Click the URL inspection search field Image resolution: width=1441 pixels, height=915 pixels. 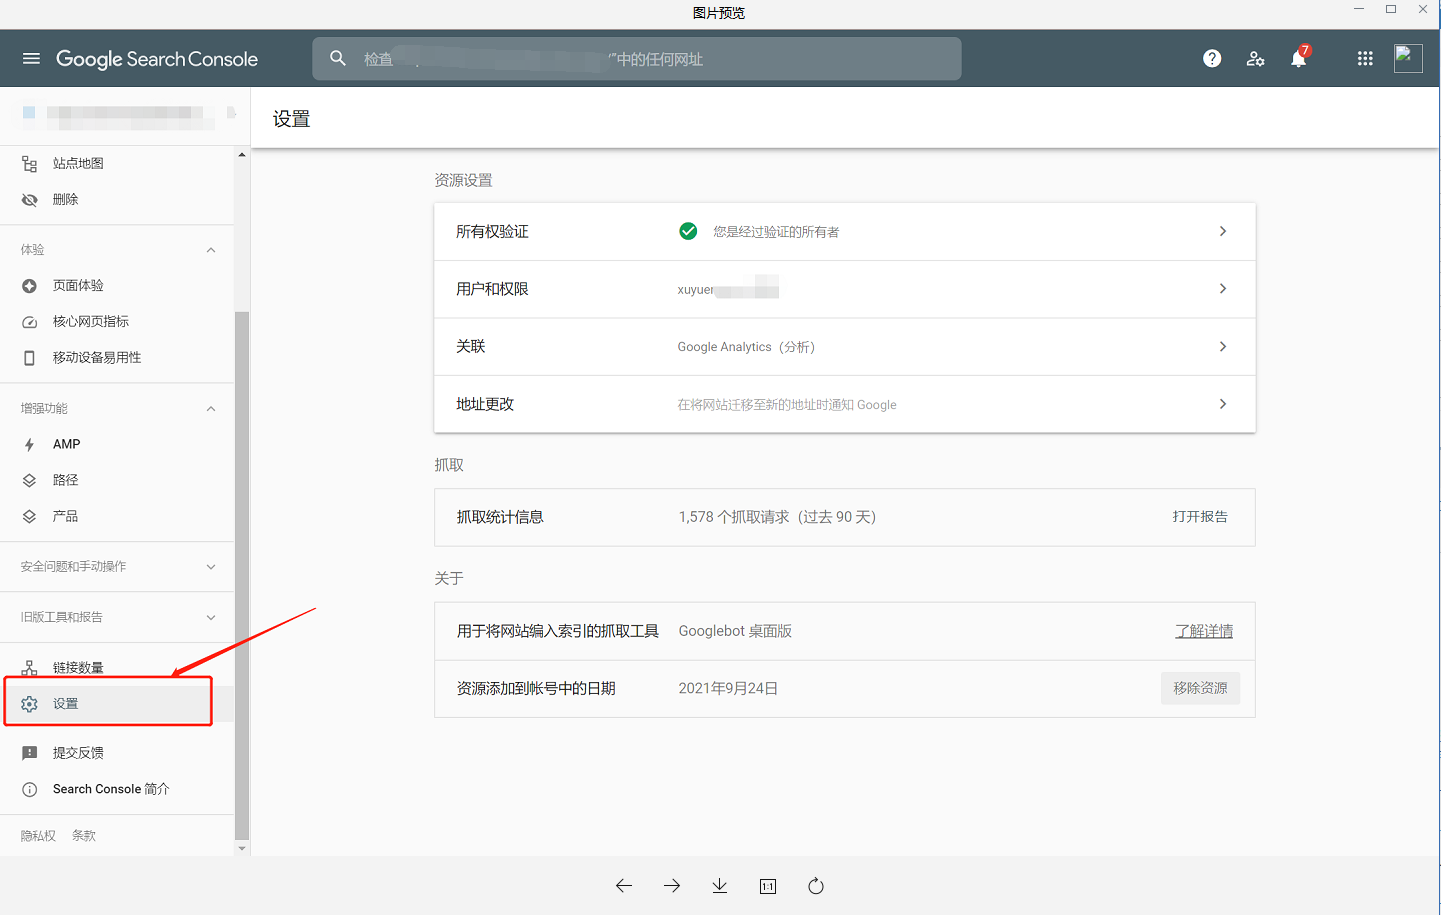[637, 59]
